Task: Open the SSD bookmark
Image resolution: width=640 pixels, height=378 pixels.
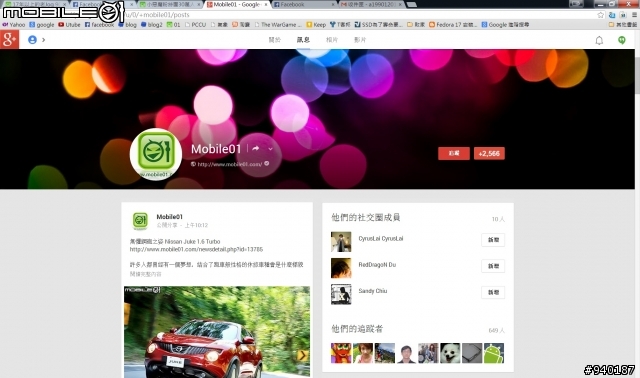Action: pos(379,24)
